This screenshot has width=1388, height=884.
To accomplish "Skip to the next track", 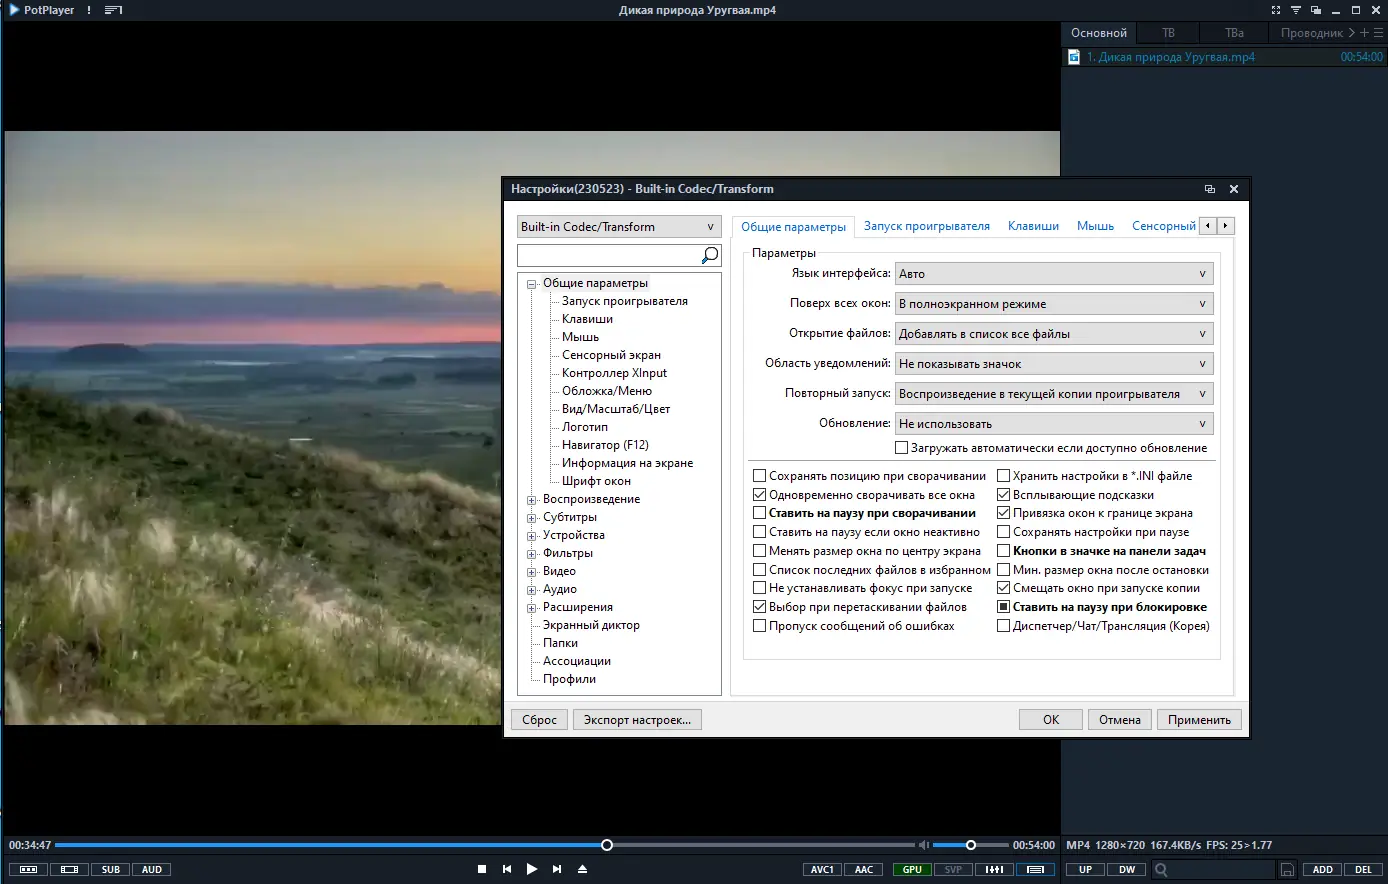I will tap(557, 869).
